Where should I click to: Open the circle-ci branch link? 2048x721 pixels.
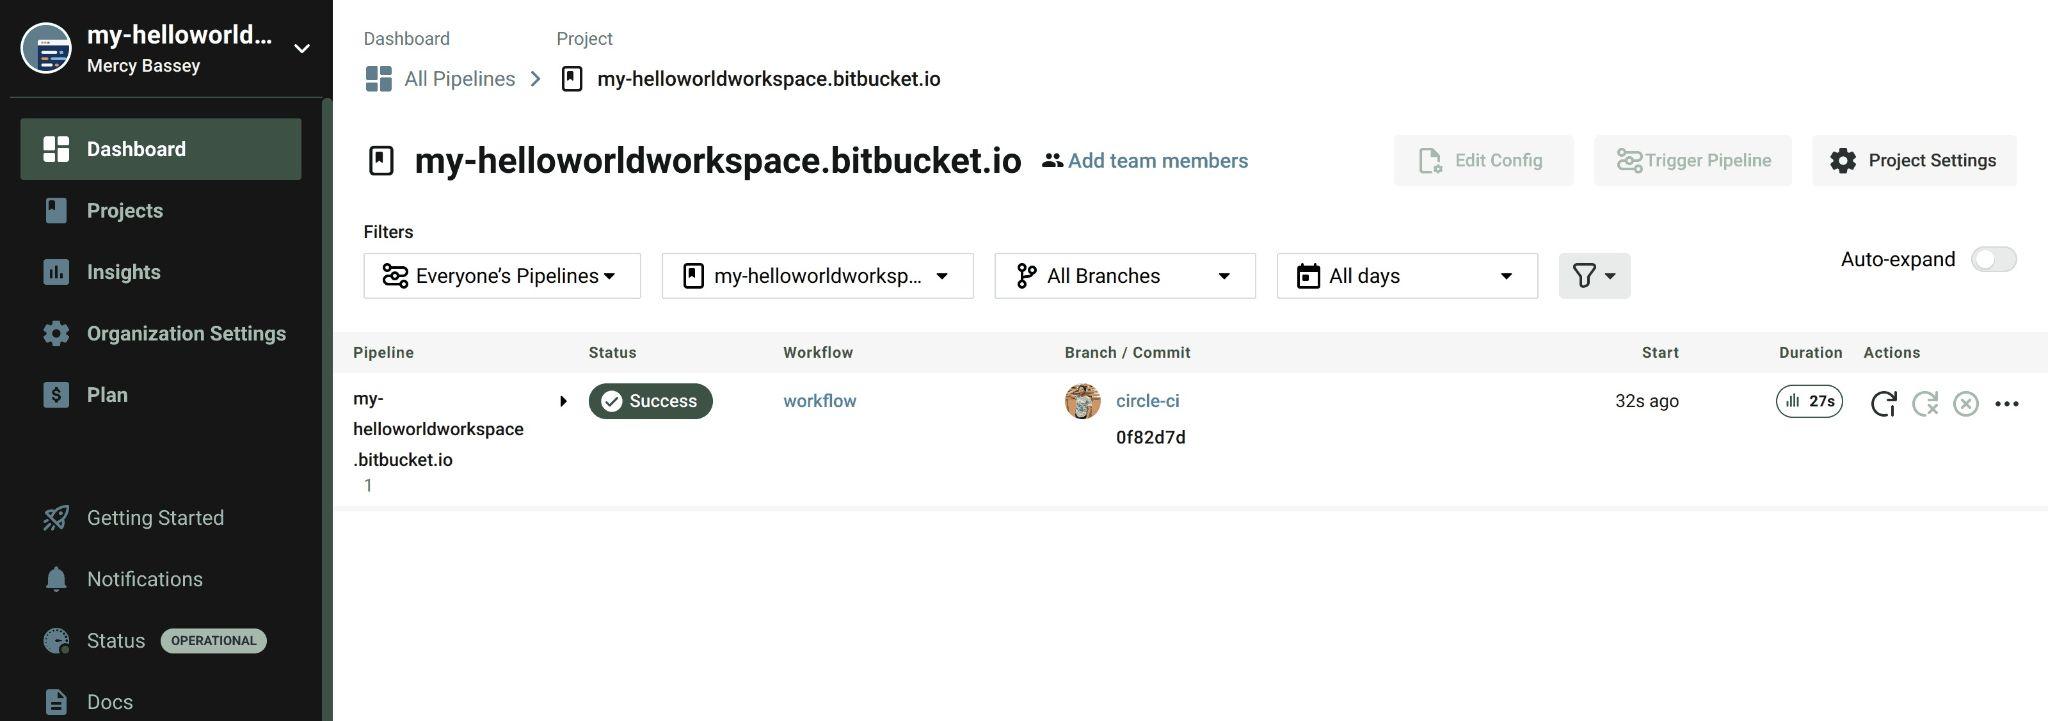click(x=1147, y=401)
